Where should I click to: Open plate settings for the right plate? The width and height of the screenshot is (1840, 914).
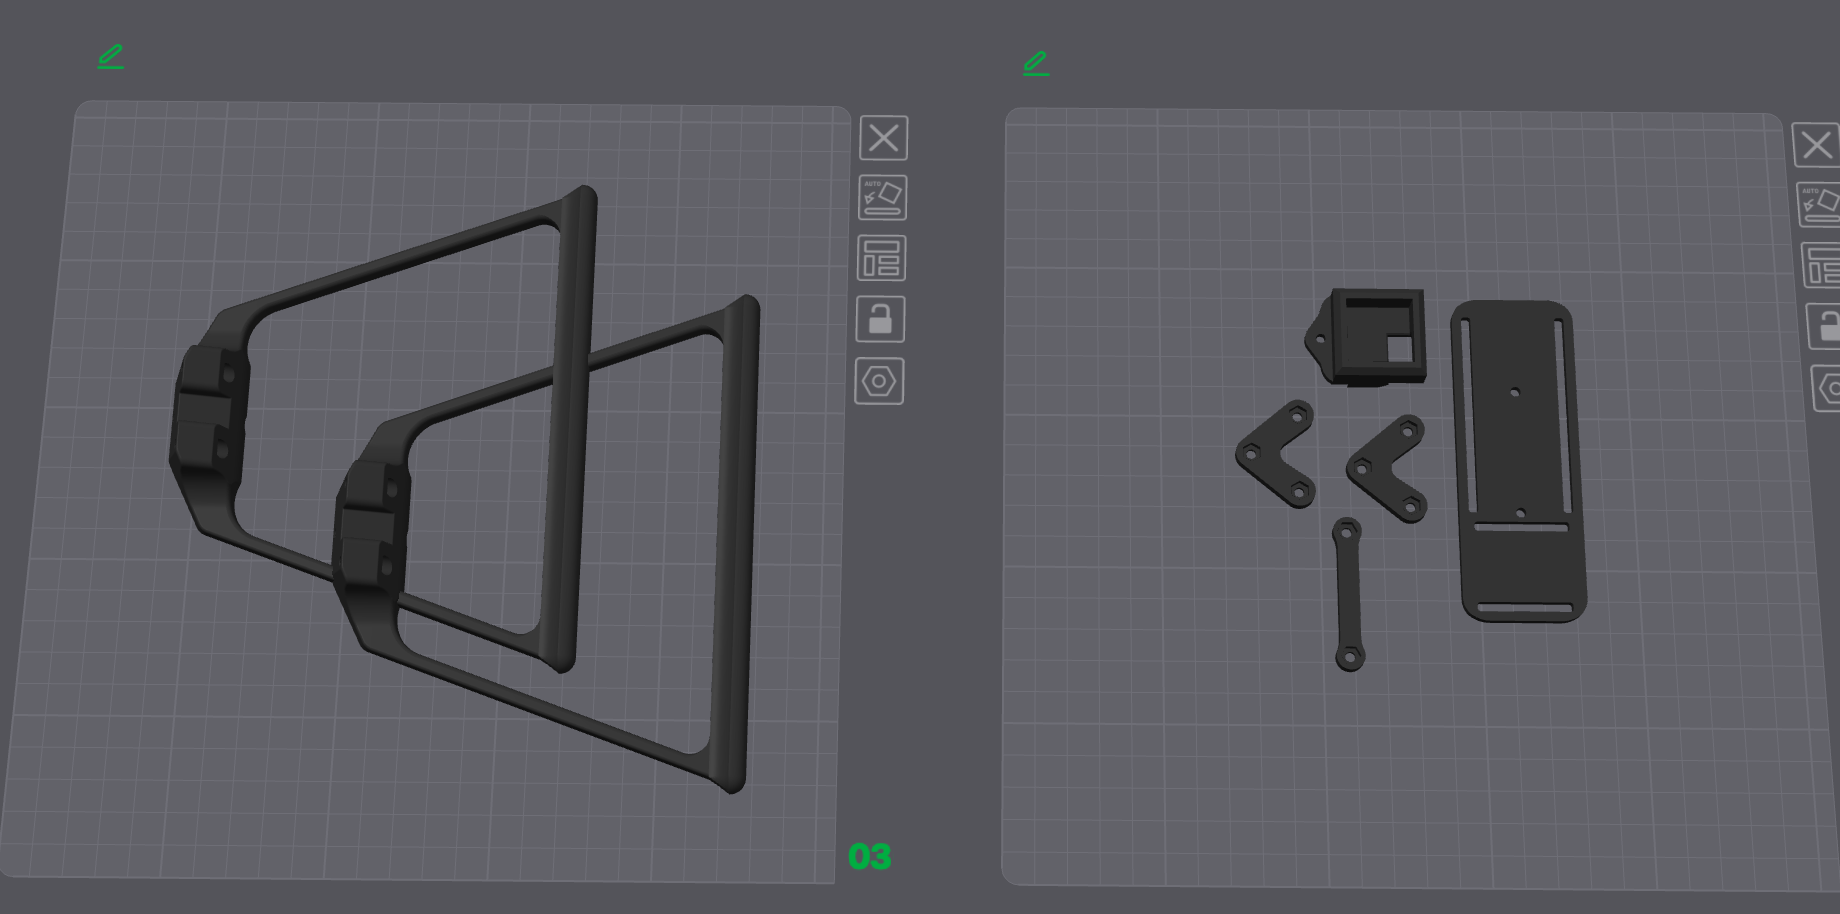pyautogui.click(x=1823, y=267)
